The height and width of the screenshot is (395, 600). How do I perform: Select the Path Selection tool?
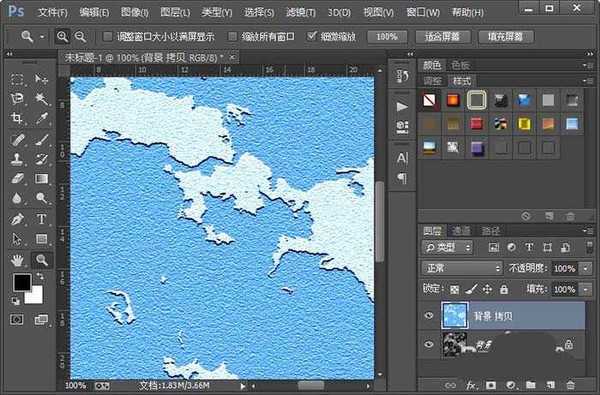coord(17,239)
